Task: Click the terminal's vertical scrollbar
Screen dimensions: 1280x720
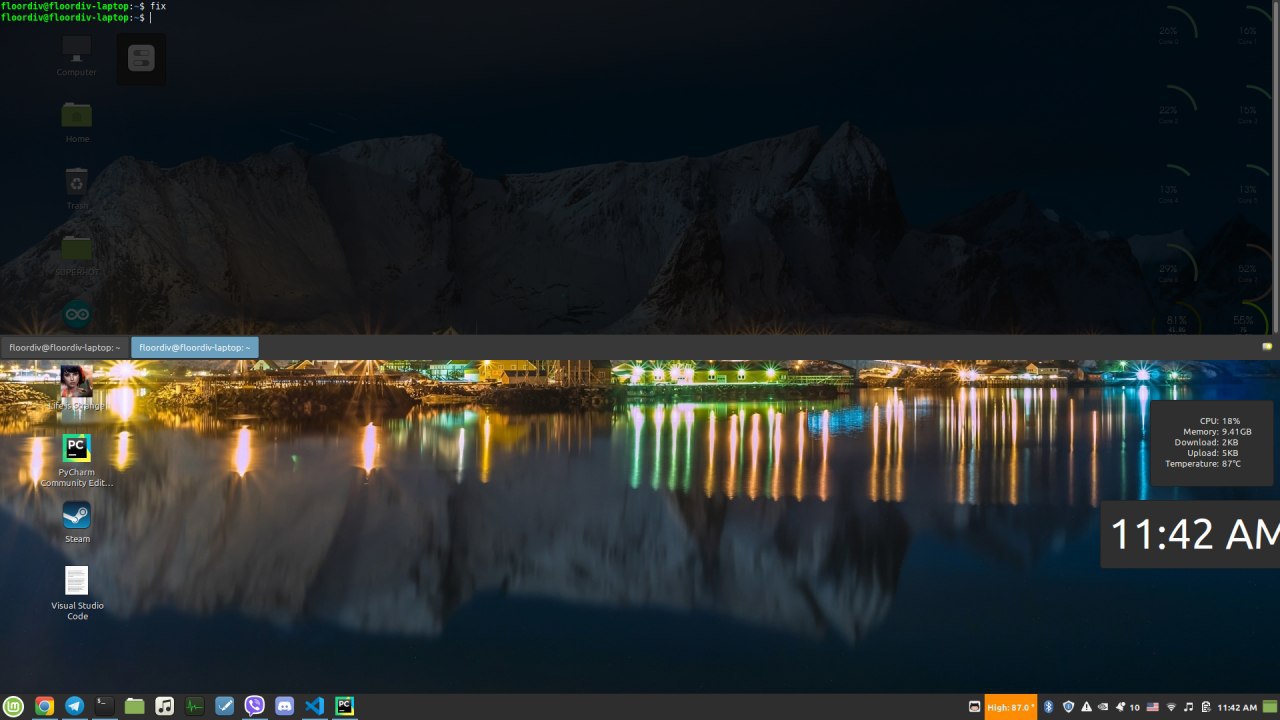Action: (x=1275, y=166)
